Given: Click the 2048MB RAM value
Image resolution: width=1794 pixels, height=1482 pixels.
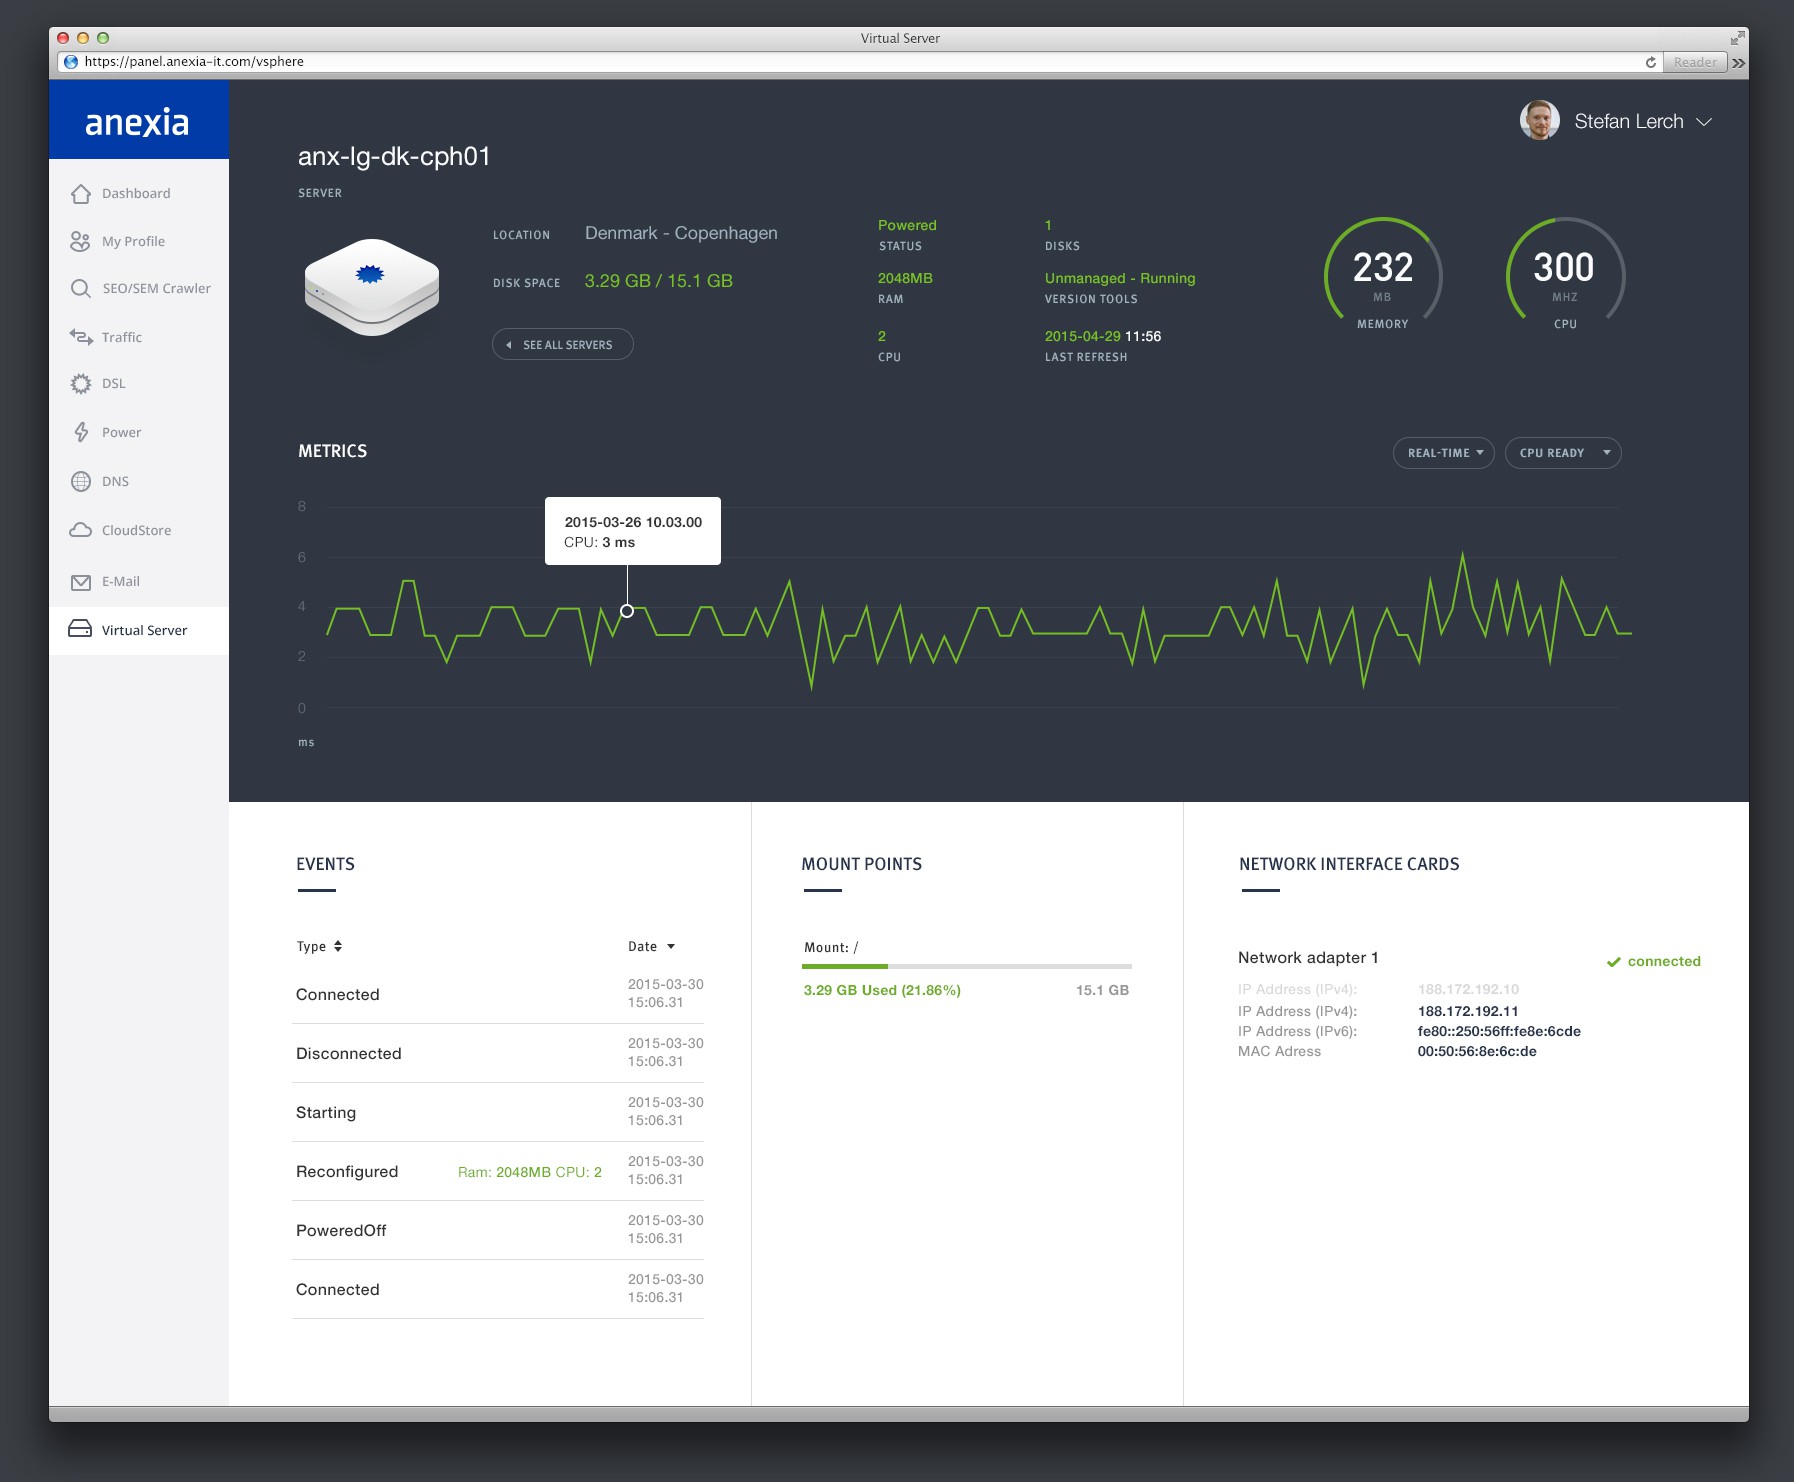Looking at the screenshot, I should 905,278.
